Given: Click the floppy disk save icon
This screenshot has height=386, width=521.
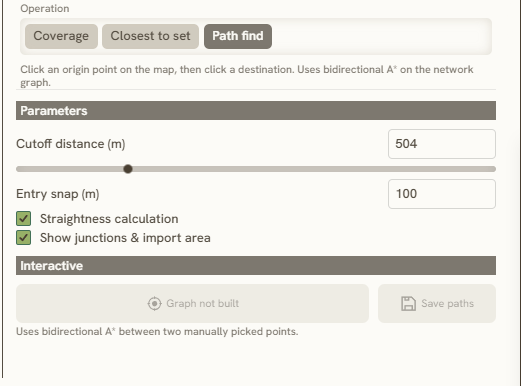Looking at the screenshot, I should 408,304.
